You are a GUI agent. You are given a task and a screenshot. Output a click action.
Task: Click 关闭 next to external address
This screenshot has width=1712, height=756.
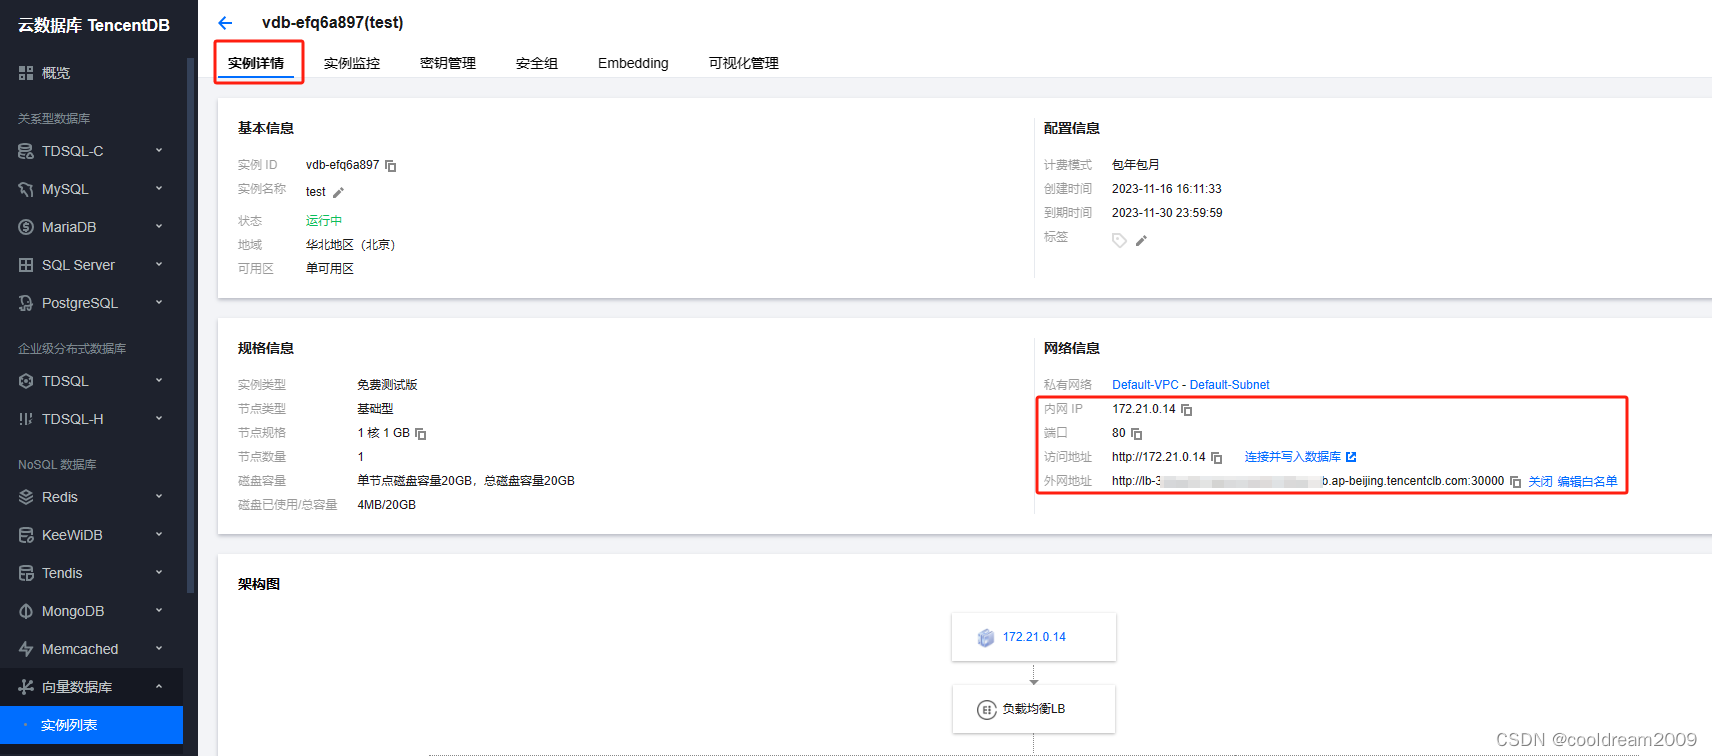[1540, 482]
